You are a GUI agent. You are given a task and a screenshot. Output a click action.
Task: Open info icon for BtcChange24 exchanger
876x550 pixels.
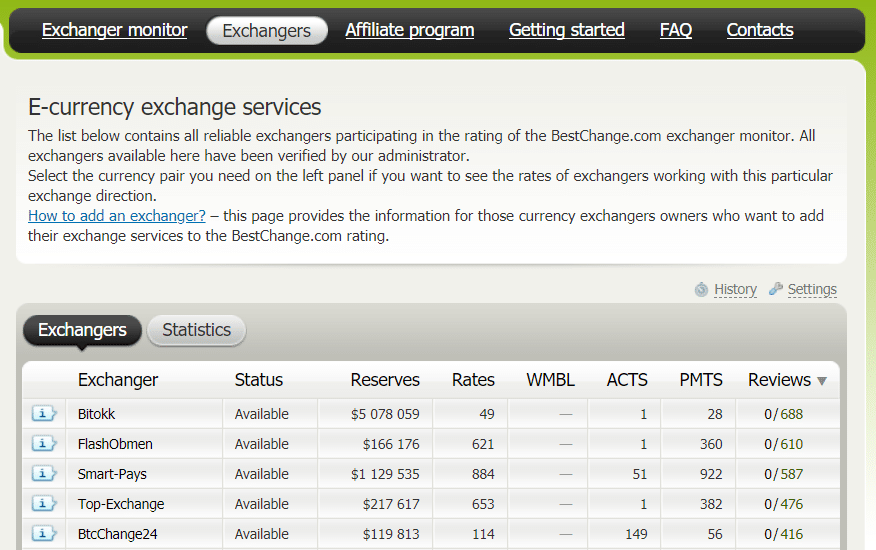tap(44, 534)
